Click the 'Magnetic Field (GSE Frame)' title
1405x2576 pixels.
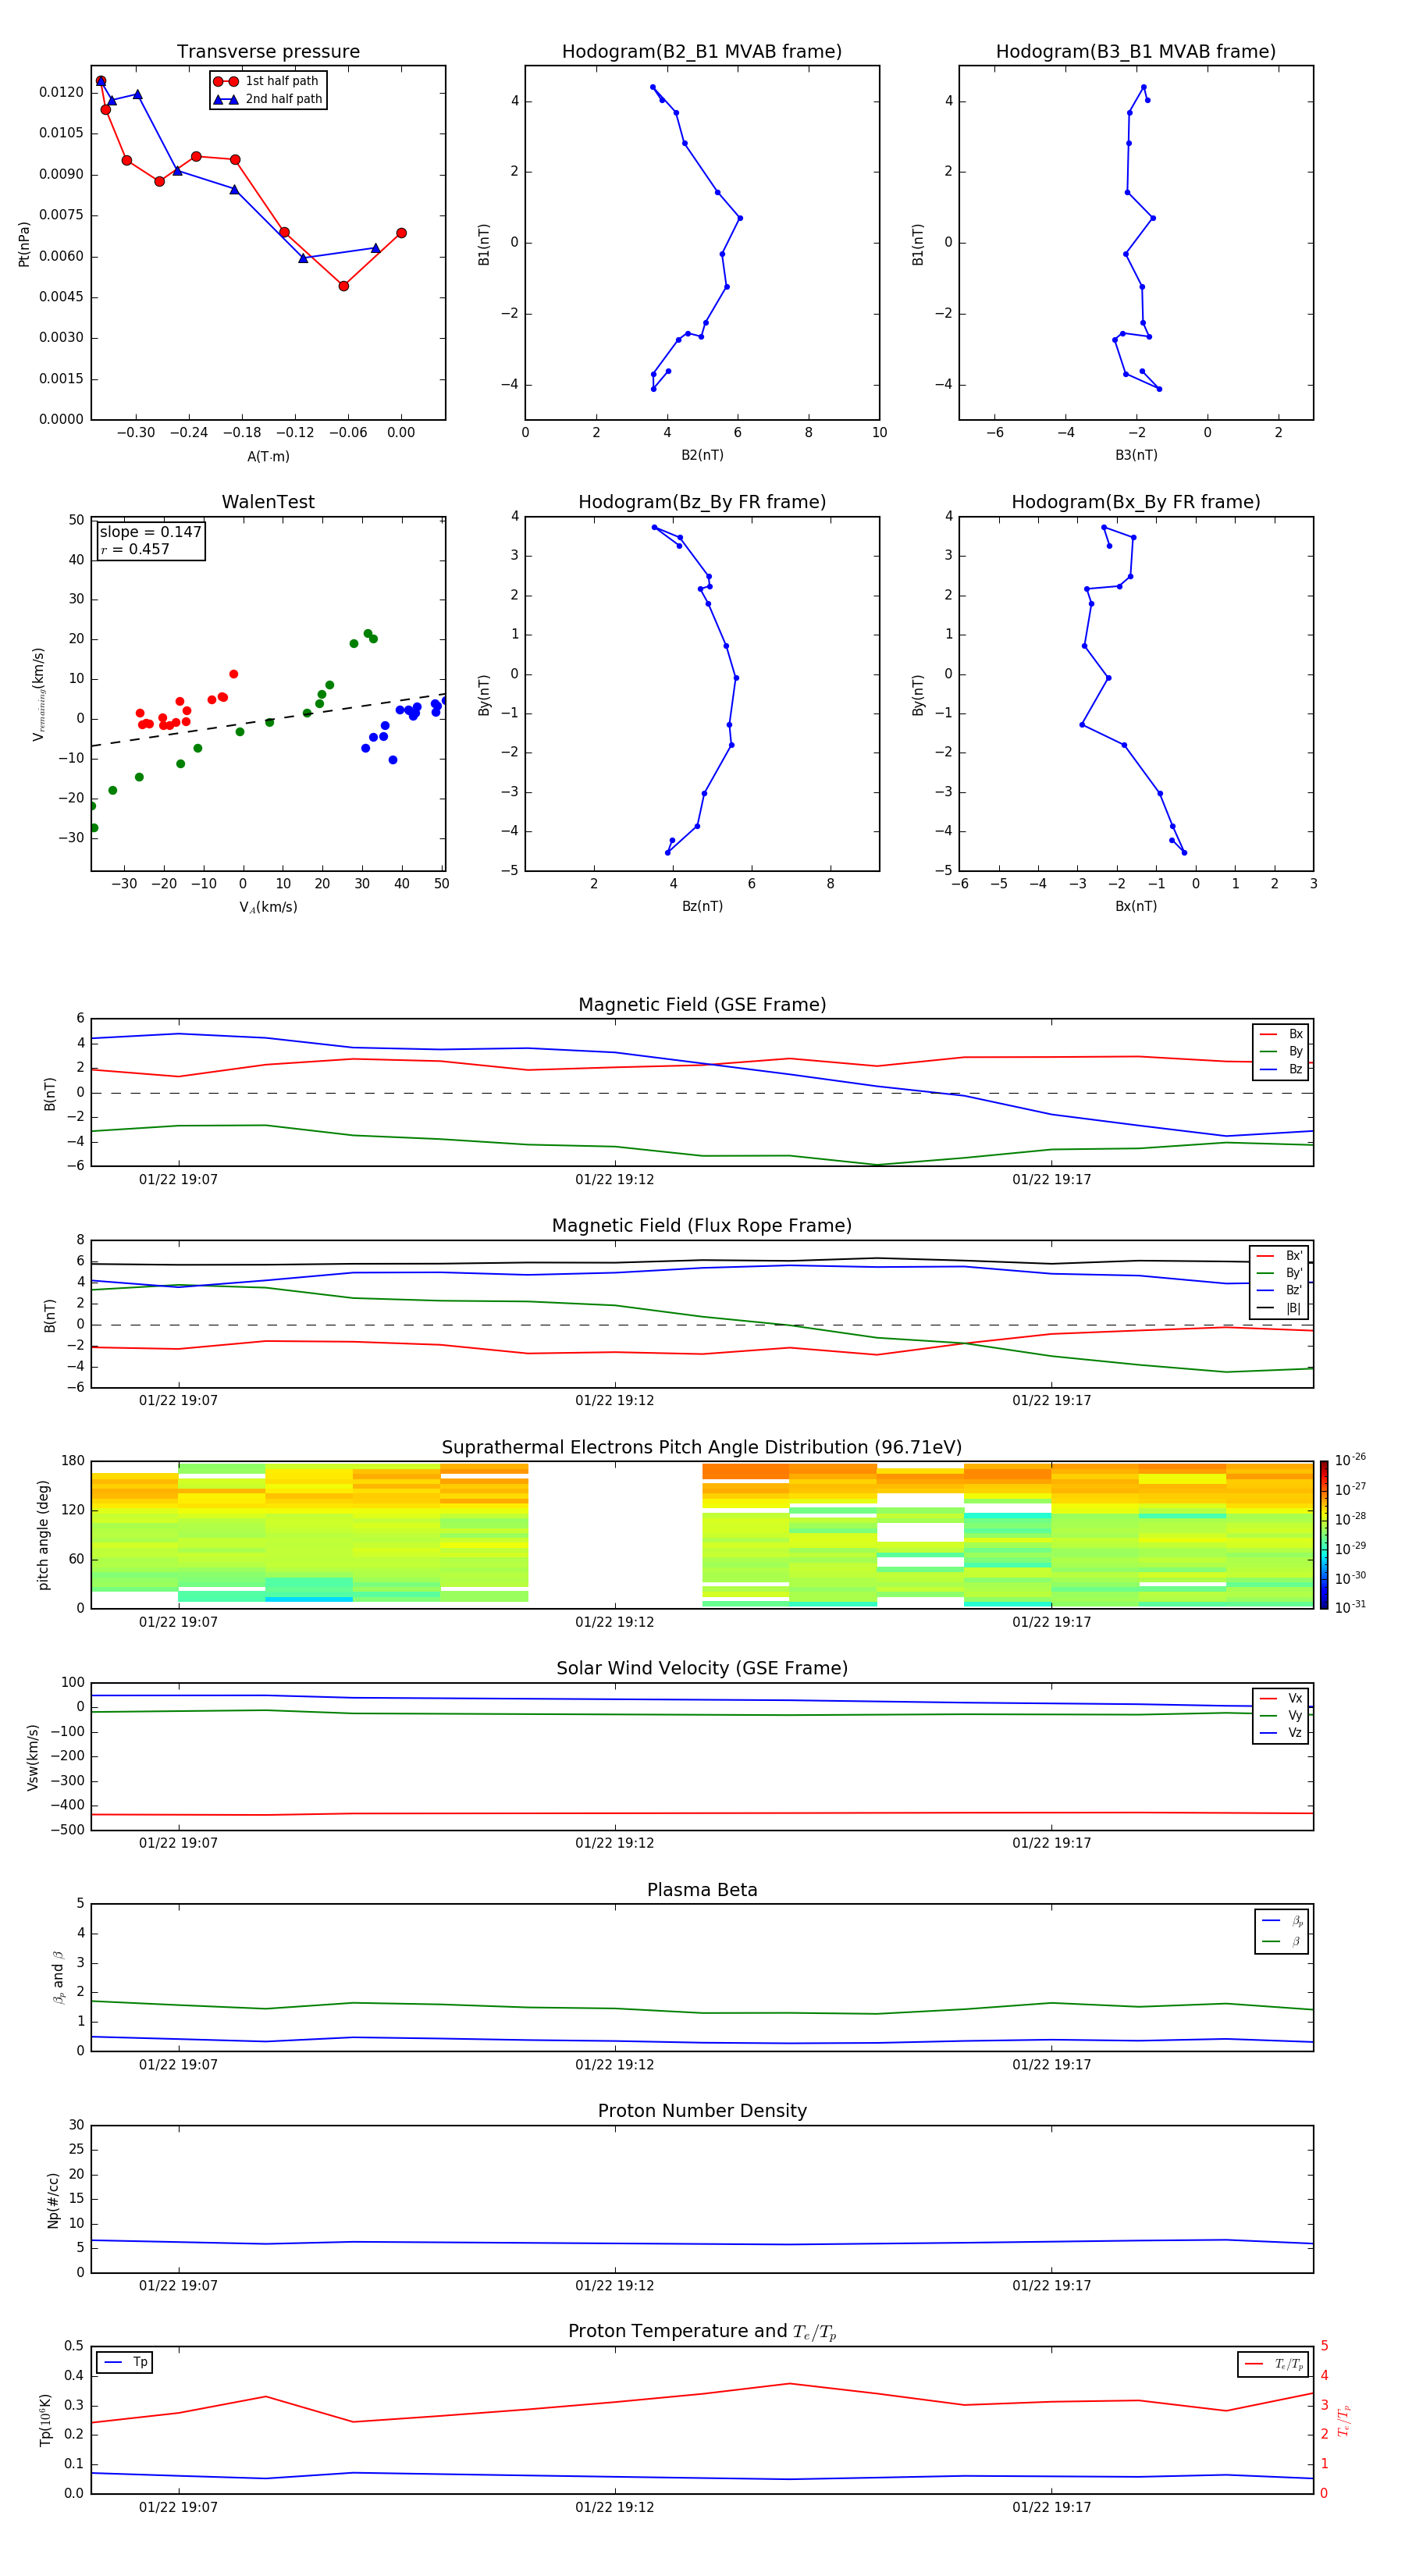tap(702, 1005)
